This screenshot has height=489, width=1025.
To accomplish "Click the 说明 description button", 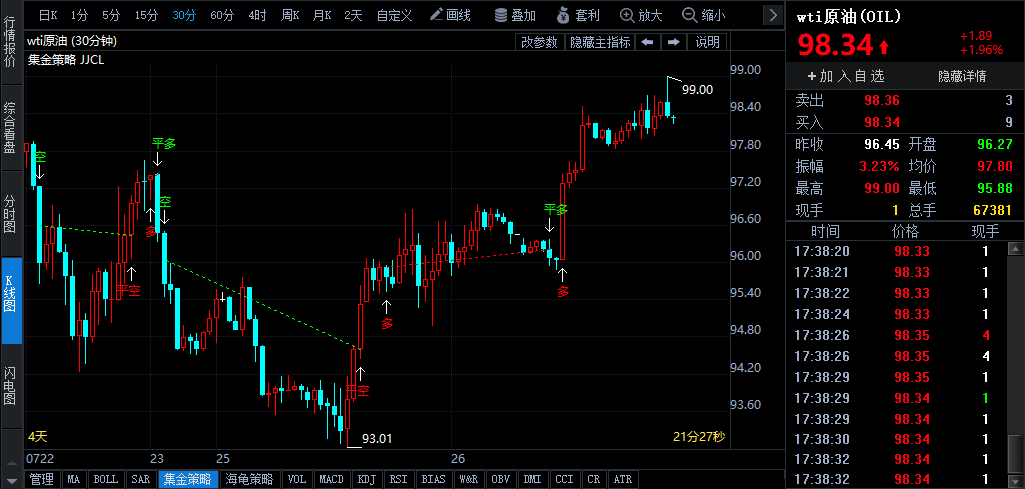I will click(707, 42).
